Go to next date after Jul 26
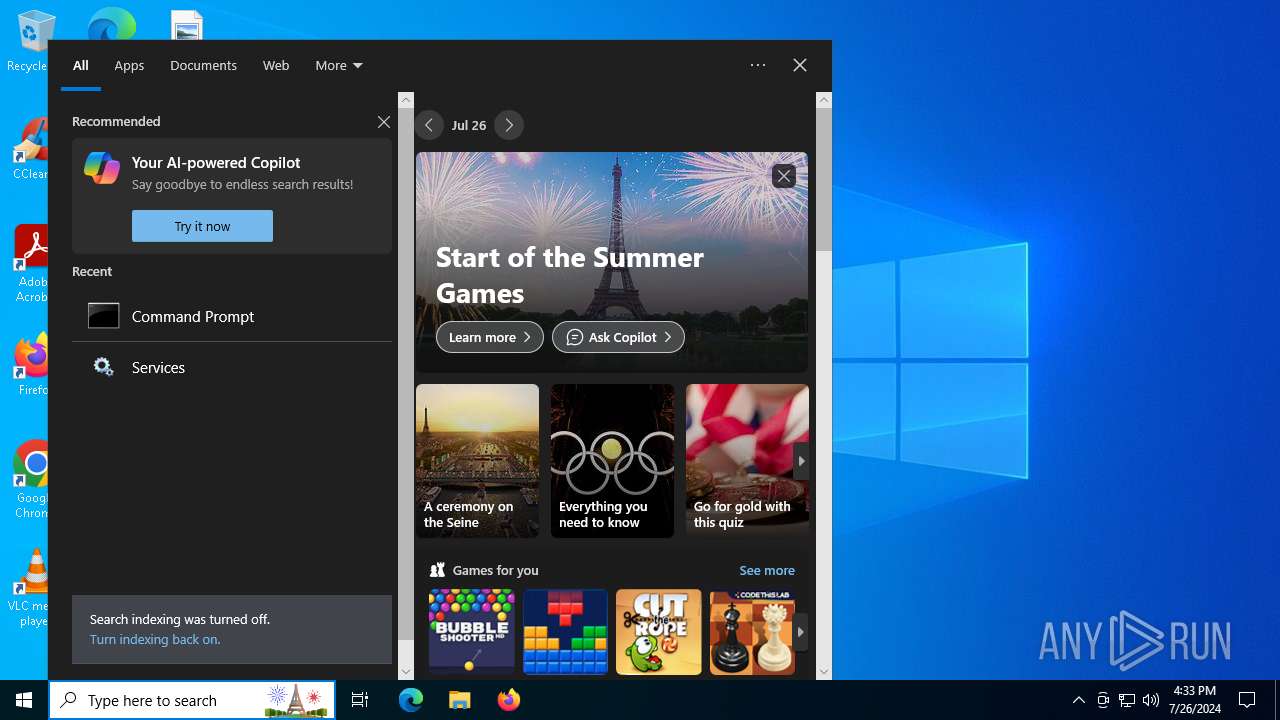The width and height of the screenshot is (1280, 720). (x=509, y=125)
